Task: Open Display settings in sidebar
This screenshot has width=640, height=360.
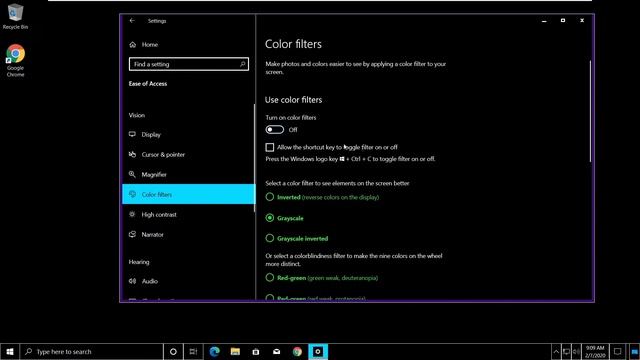Action: pos(189,134)
